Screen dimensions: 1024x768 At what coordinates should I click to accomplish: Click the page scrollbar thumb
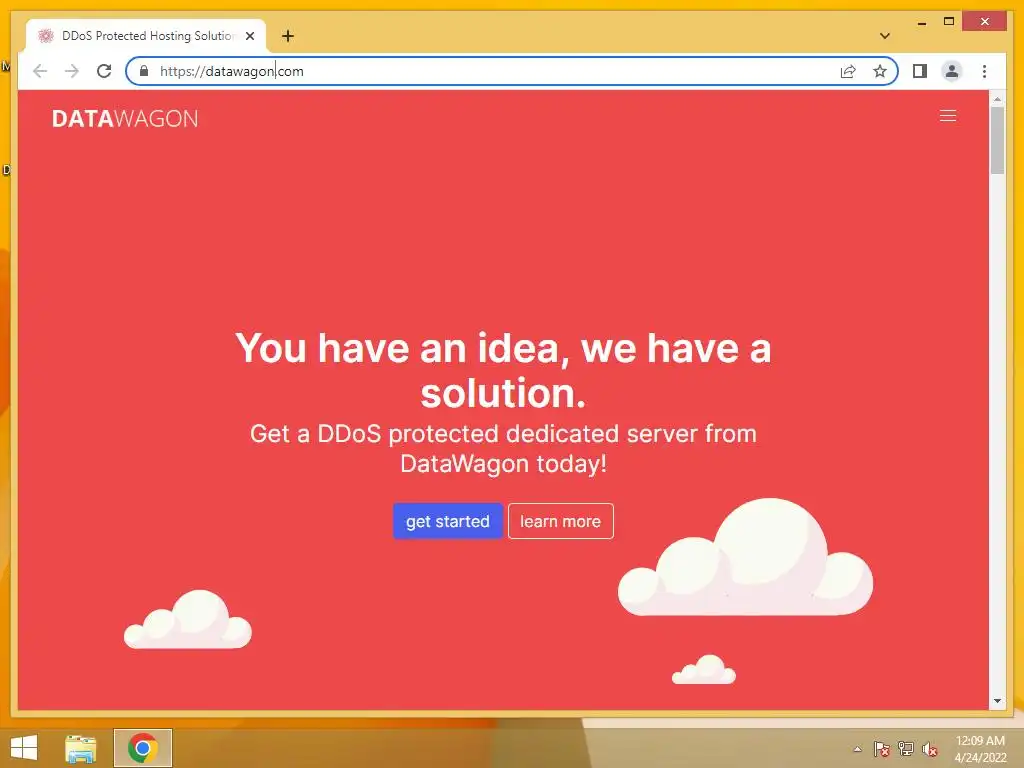997,140
